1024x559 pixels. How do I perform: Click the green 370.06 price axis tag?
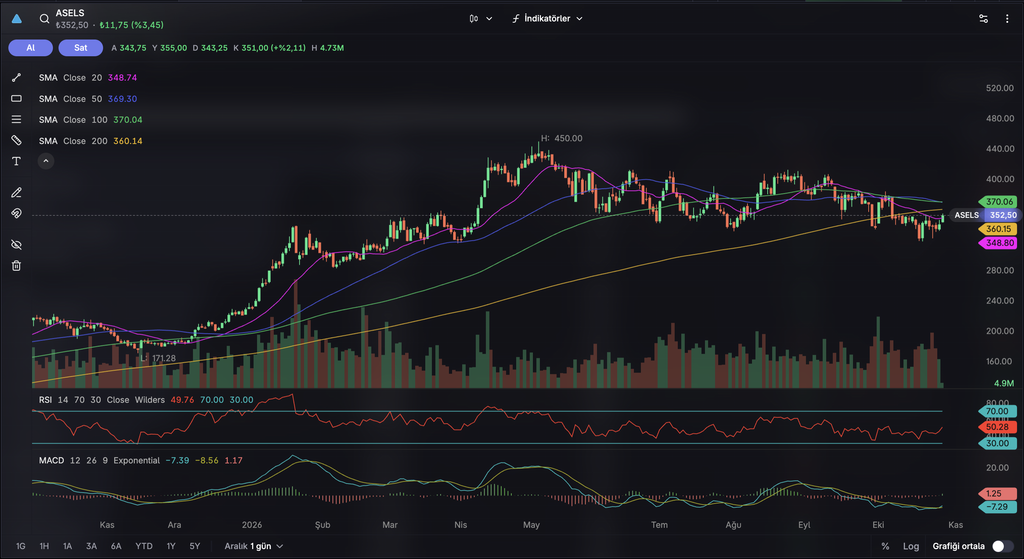999,202
